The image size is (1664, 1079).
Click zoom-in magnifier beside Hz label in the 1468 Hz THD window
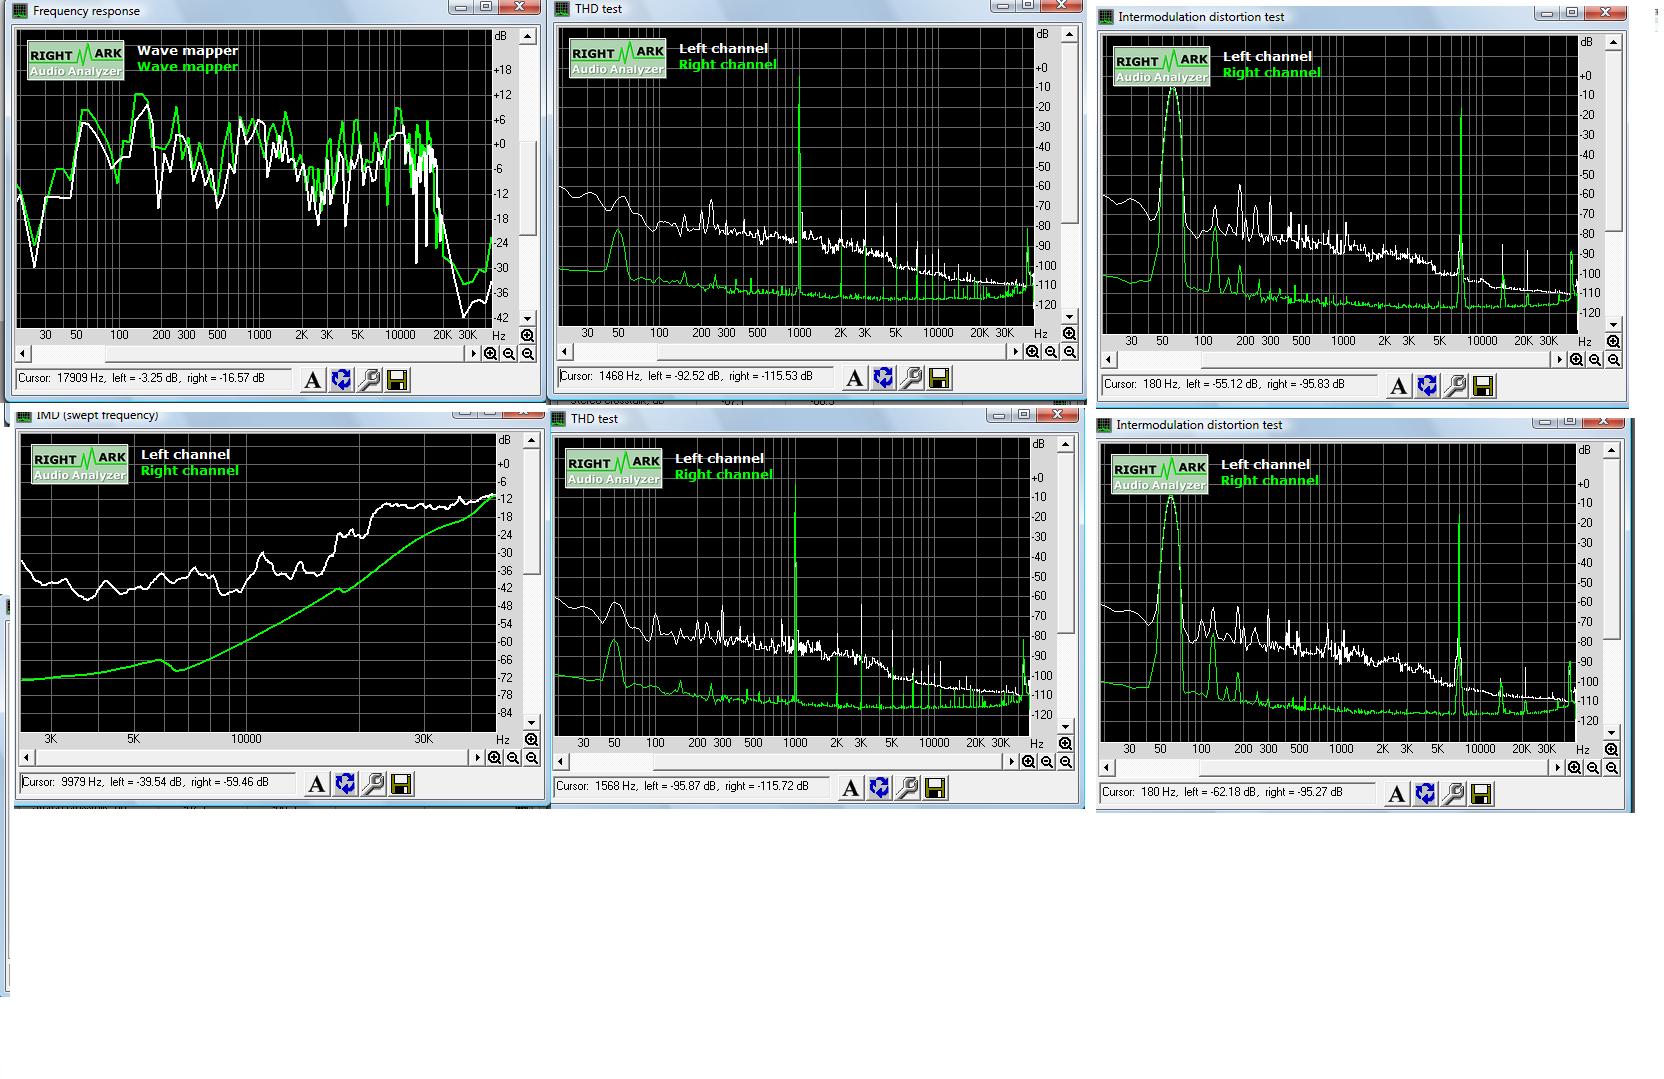pyautogui.click(x=1069, y=333)
